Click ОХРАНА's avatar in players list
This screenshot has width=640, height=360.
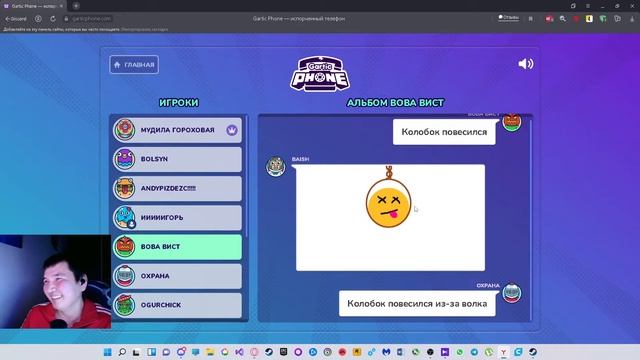[124, 276]
